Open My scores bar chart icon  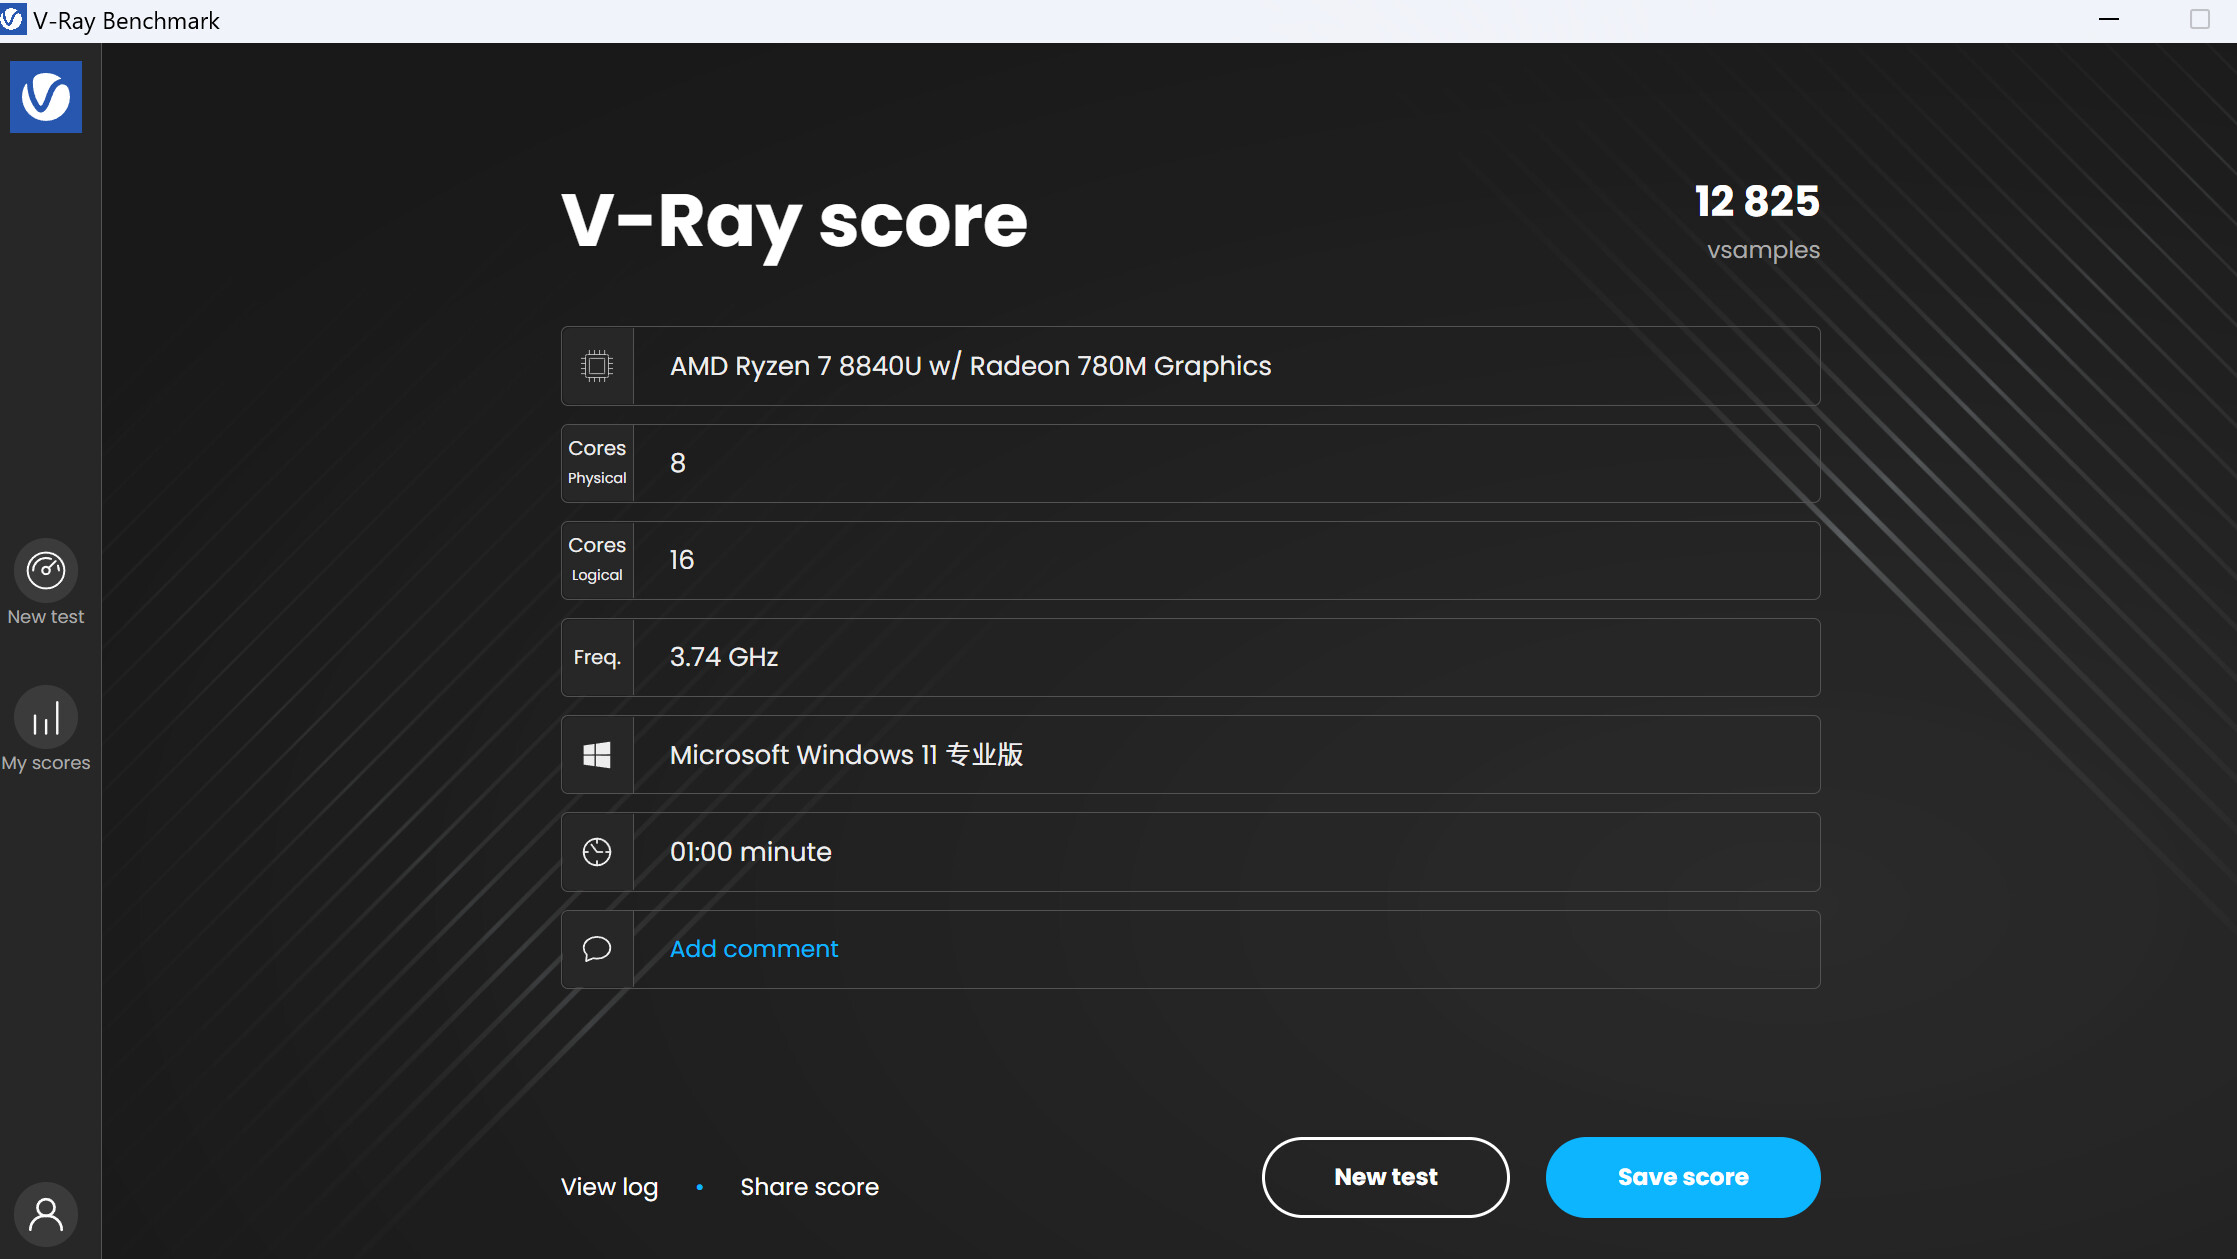tap(46, 718)
